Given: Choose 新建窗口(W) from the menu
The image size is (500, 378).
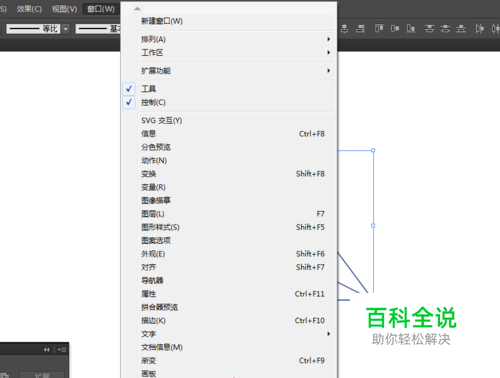Looking at the screenshot, I should point(230,21).
